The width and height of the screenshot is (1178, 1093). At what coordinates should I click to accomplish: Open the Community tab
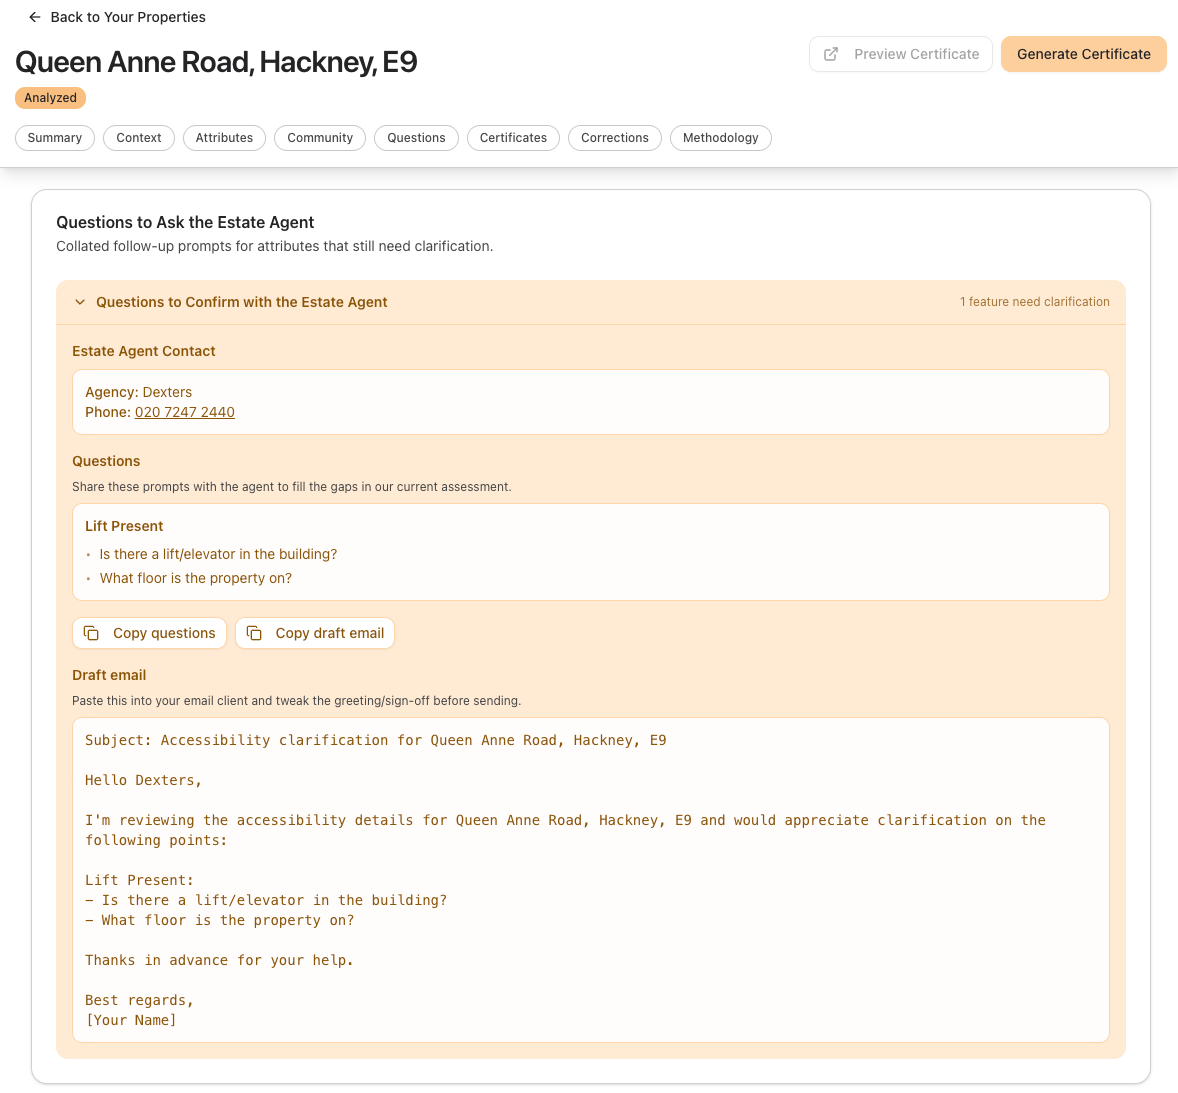click(x=319, y=138)
